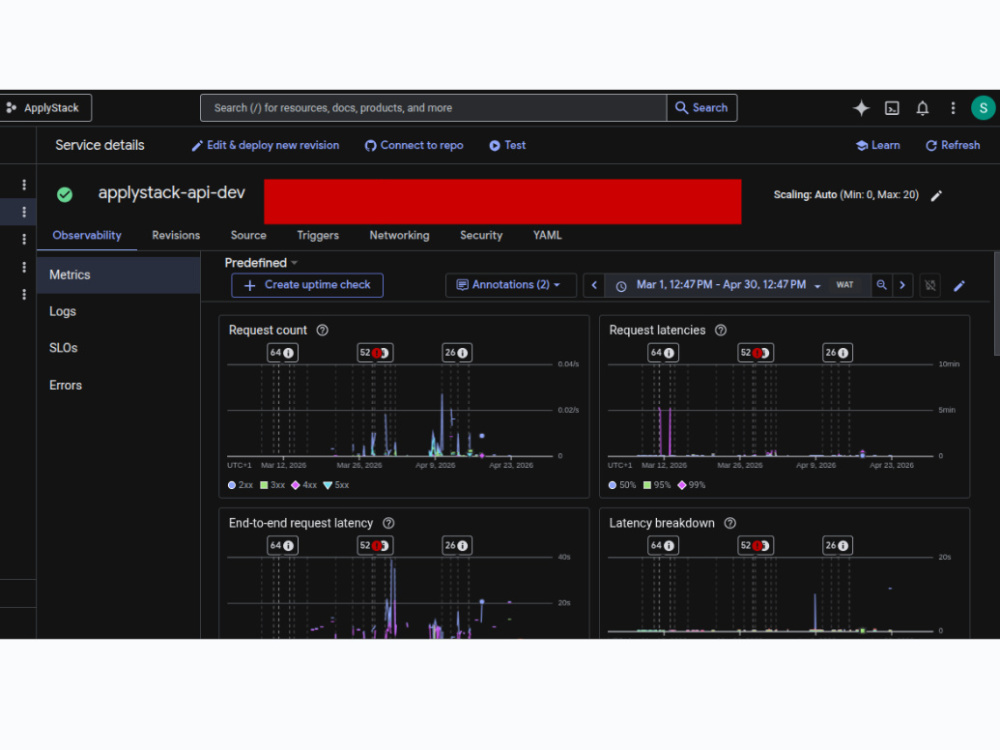This screenshot has width=1000, height=750.
Task: Click the 64 annotation marker in Request count
Action: click(282, 353)
